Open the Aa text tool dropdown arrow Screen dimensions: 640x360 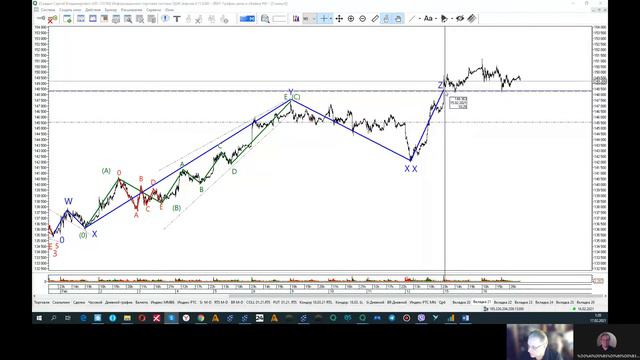(436, 19)
